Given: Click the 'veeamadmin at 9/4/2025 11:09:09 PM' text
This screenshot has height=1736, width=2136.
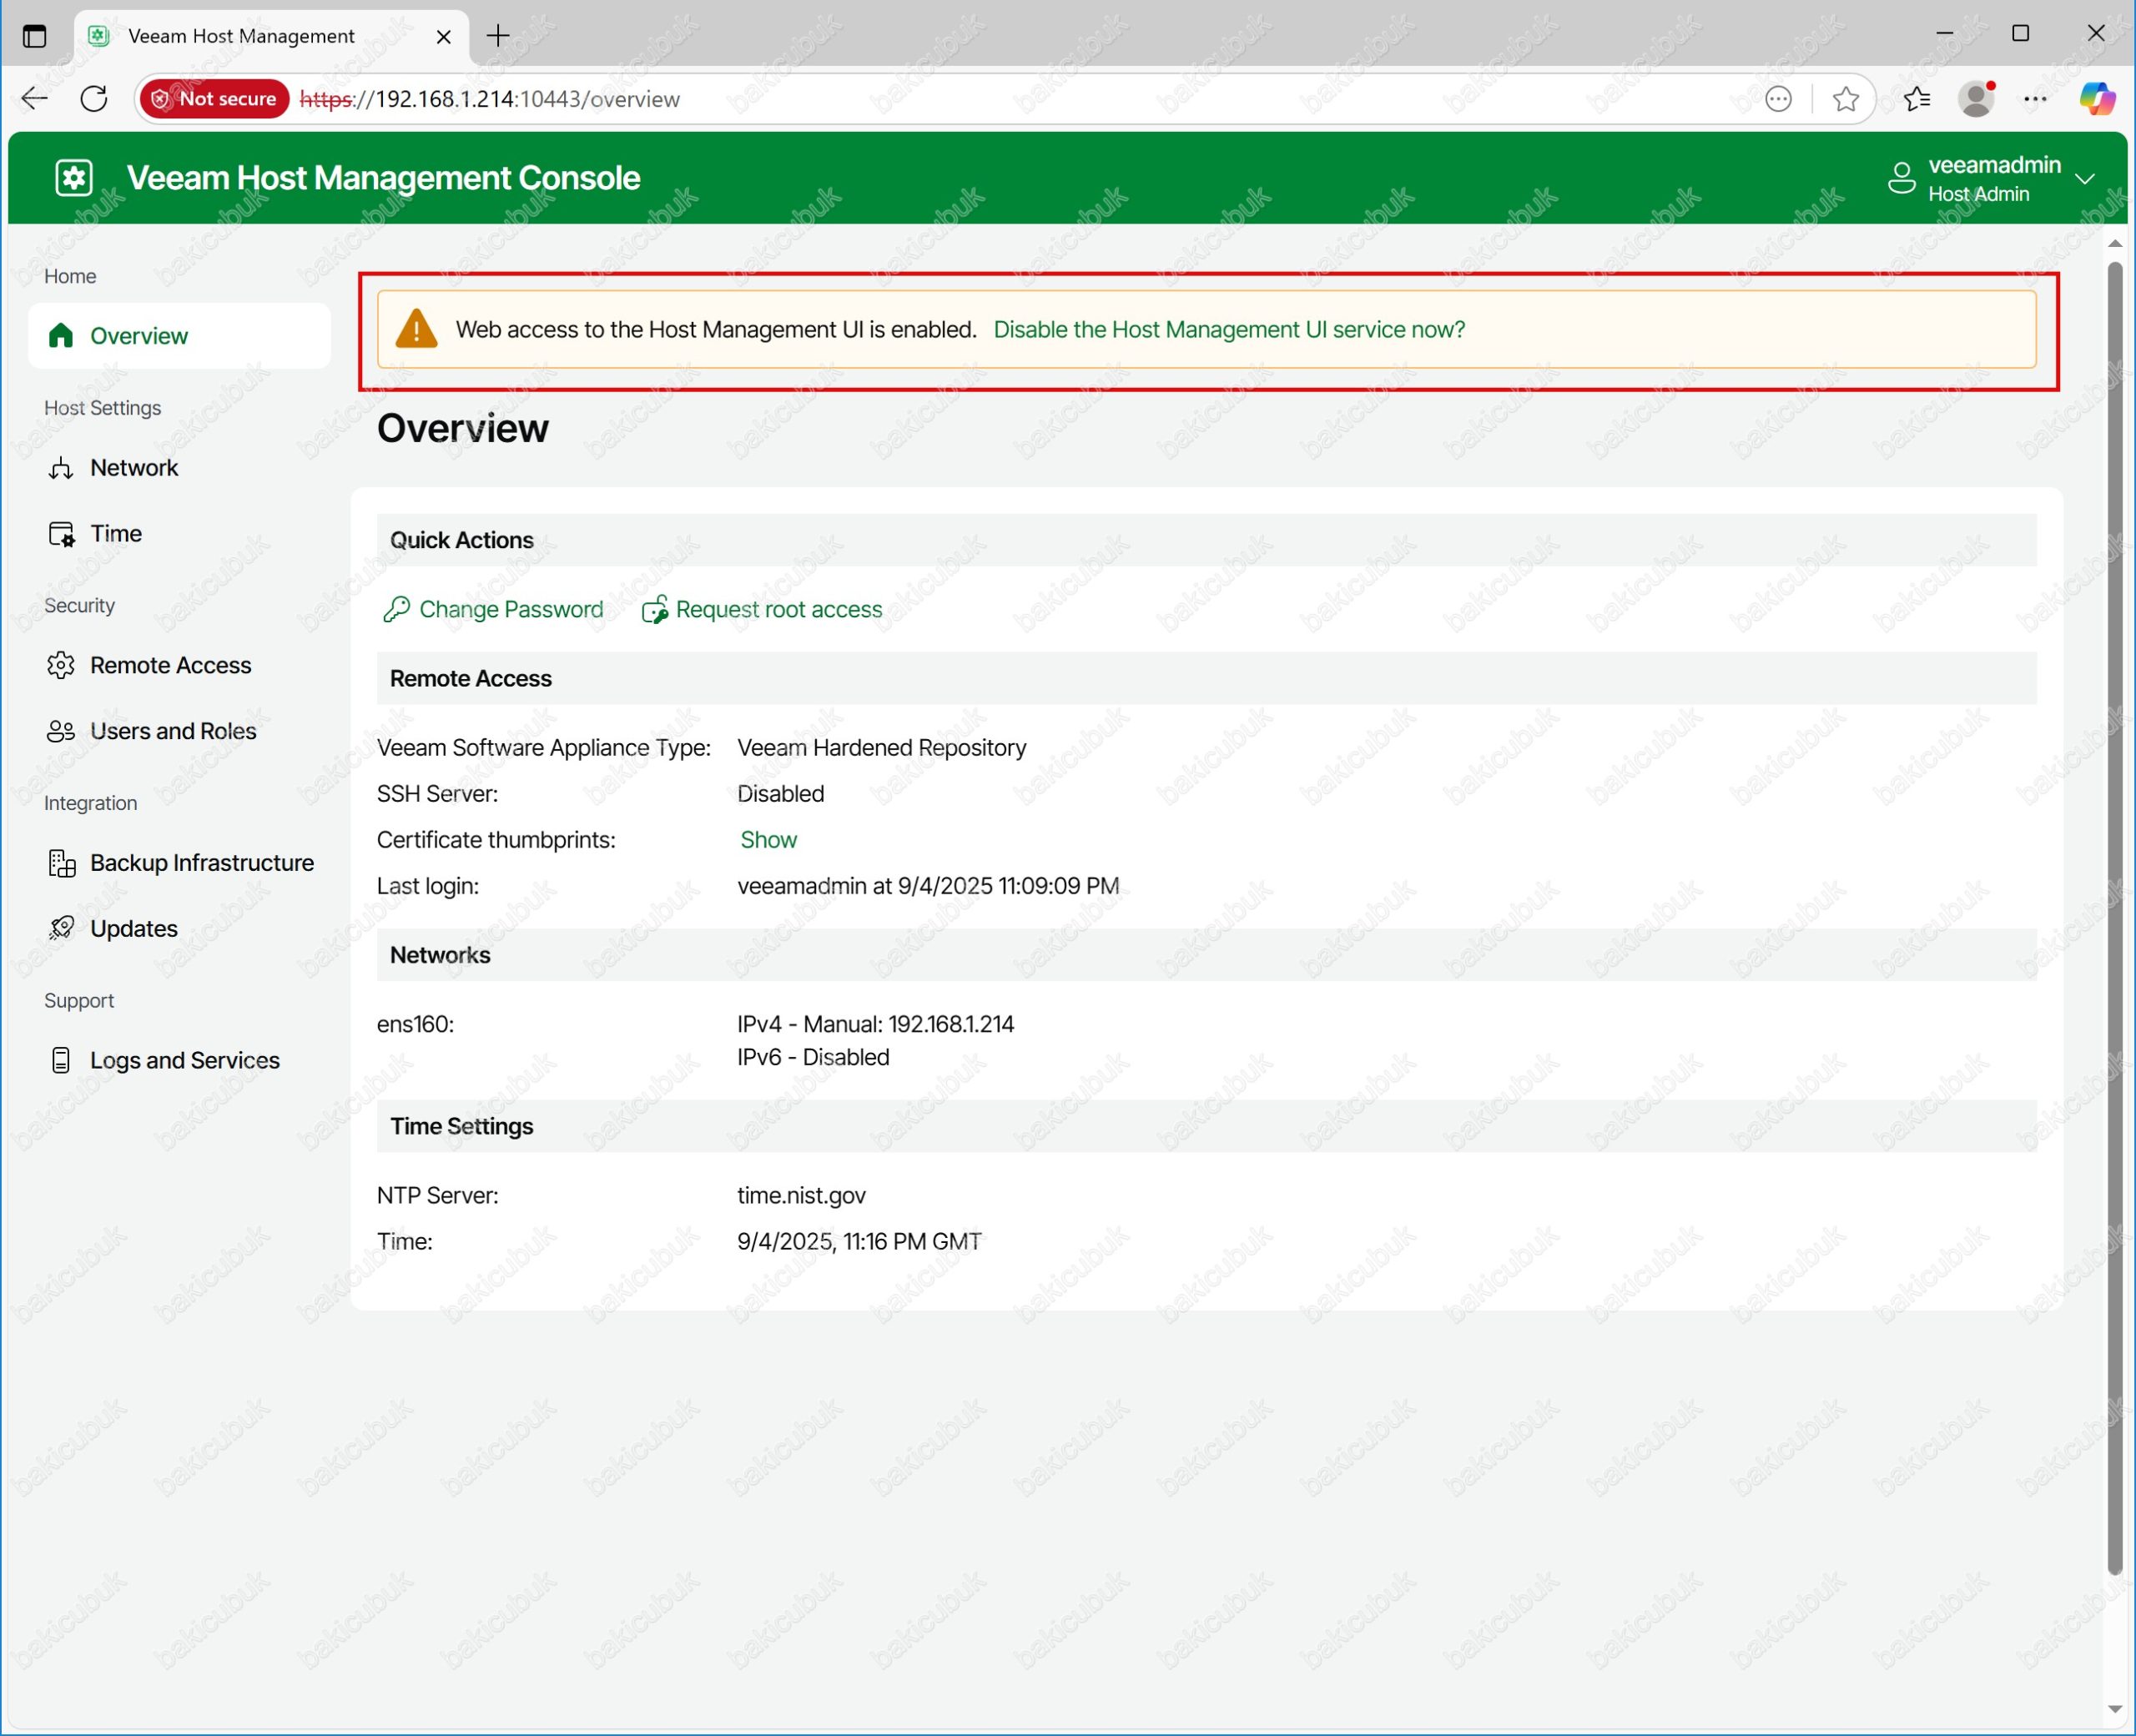Looking at the screenshot, I should pos(928,886).
